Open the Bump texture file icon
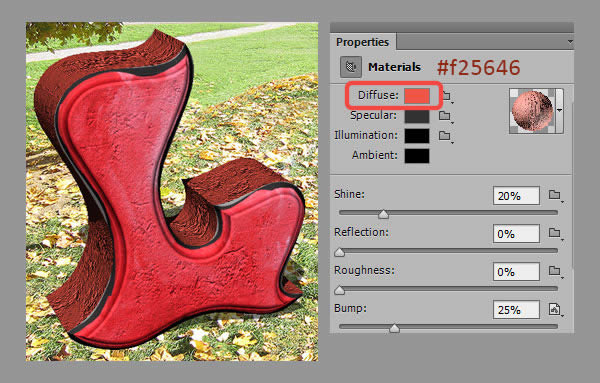This screenshot has width=600, height=383. coord(555,309)
